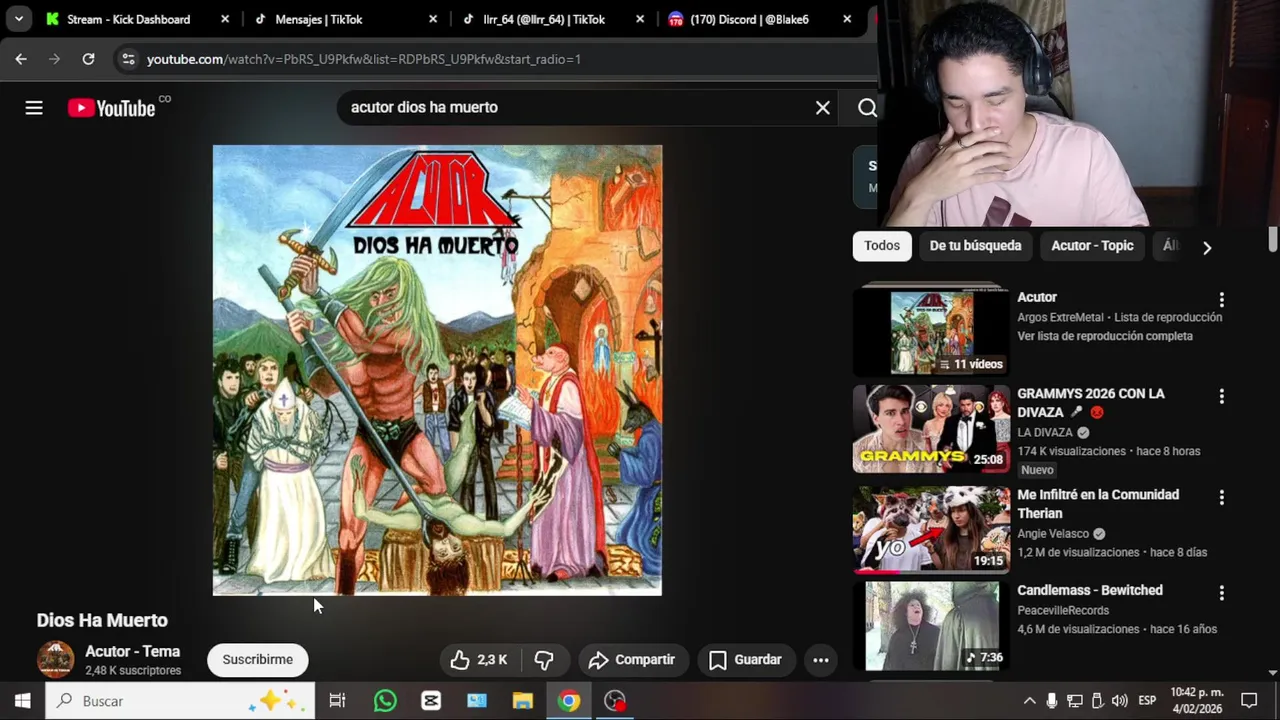This screenshot has width=1280, height=720.
Task: Close the Discord tab
Action: coord(847,19)
